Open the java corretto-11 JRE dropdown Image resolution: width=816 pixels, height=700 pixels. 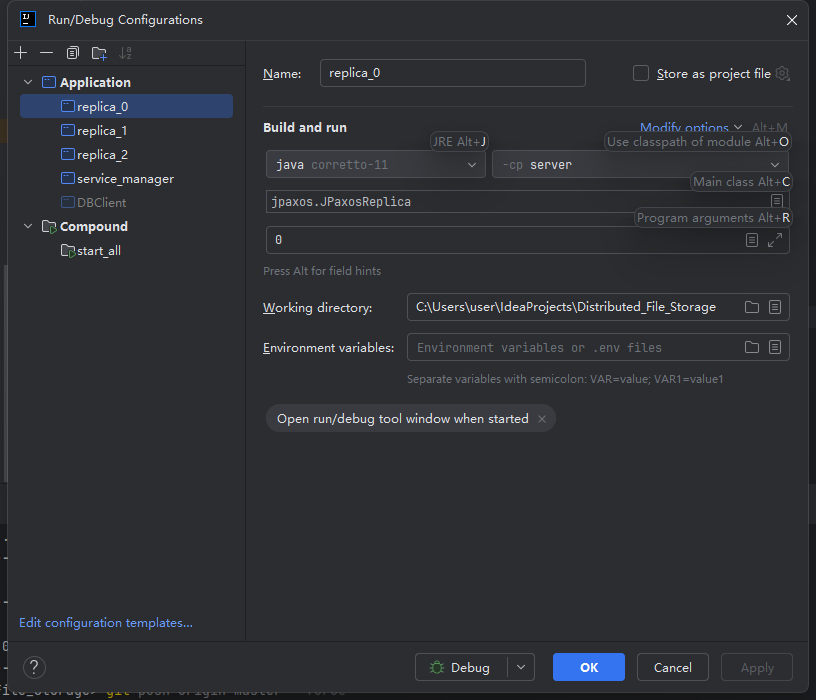[x=375, y=164]
